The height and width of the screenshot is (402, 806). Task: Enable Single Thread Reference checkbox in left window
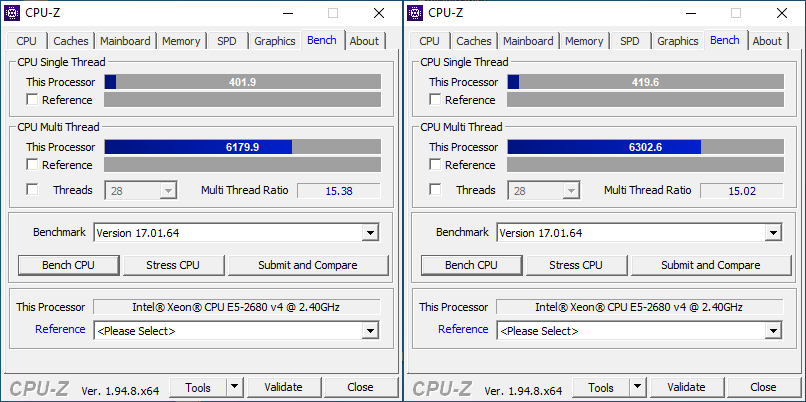(x=32, y=100)
